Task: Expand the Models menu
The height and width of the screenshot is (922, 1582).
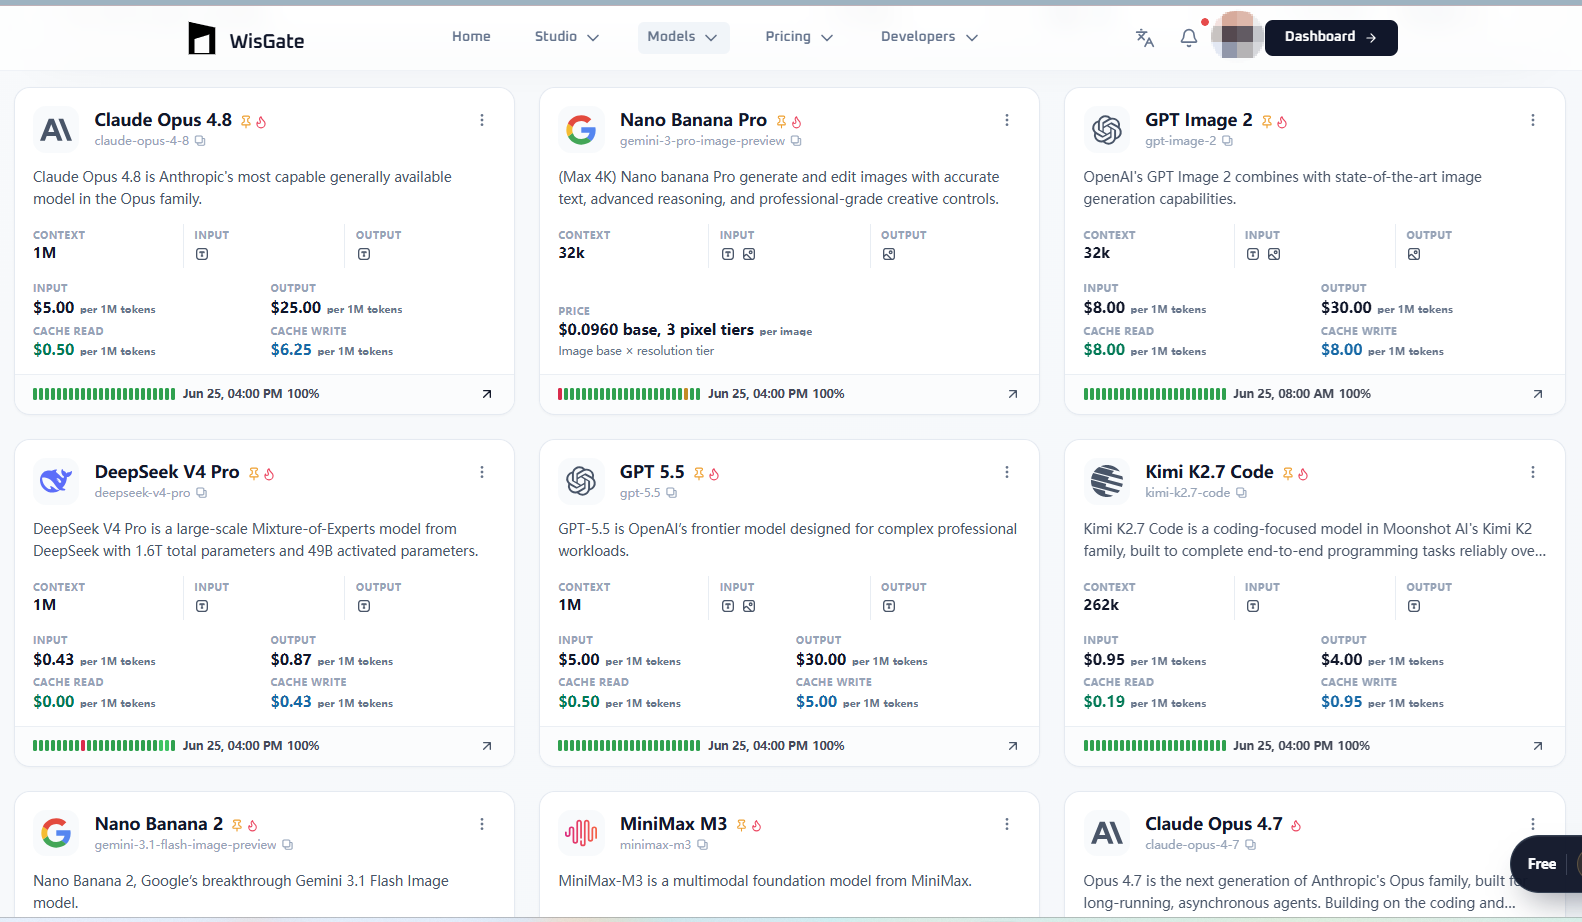Action: tap(683, 37)
